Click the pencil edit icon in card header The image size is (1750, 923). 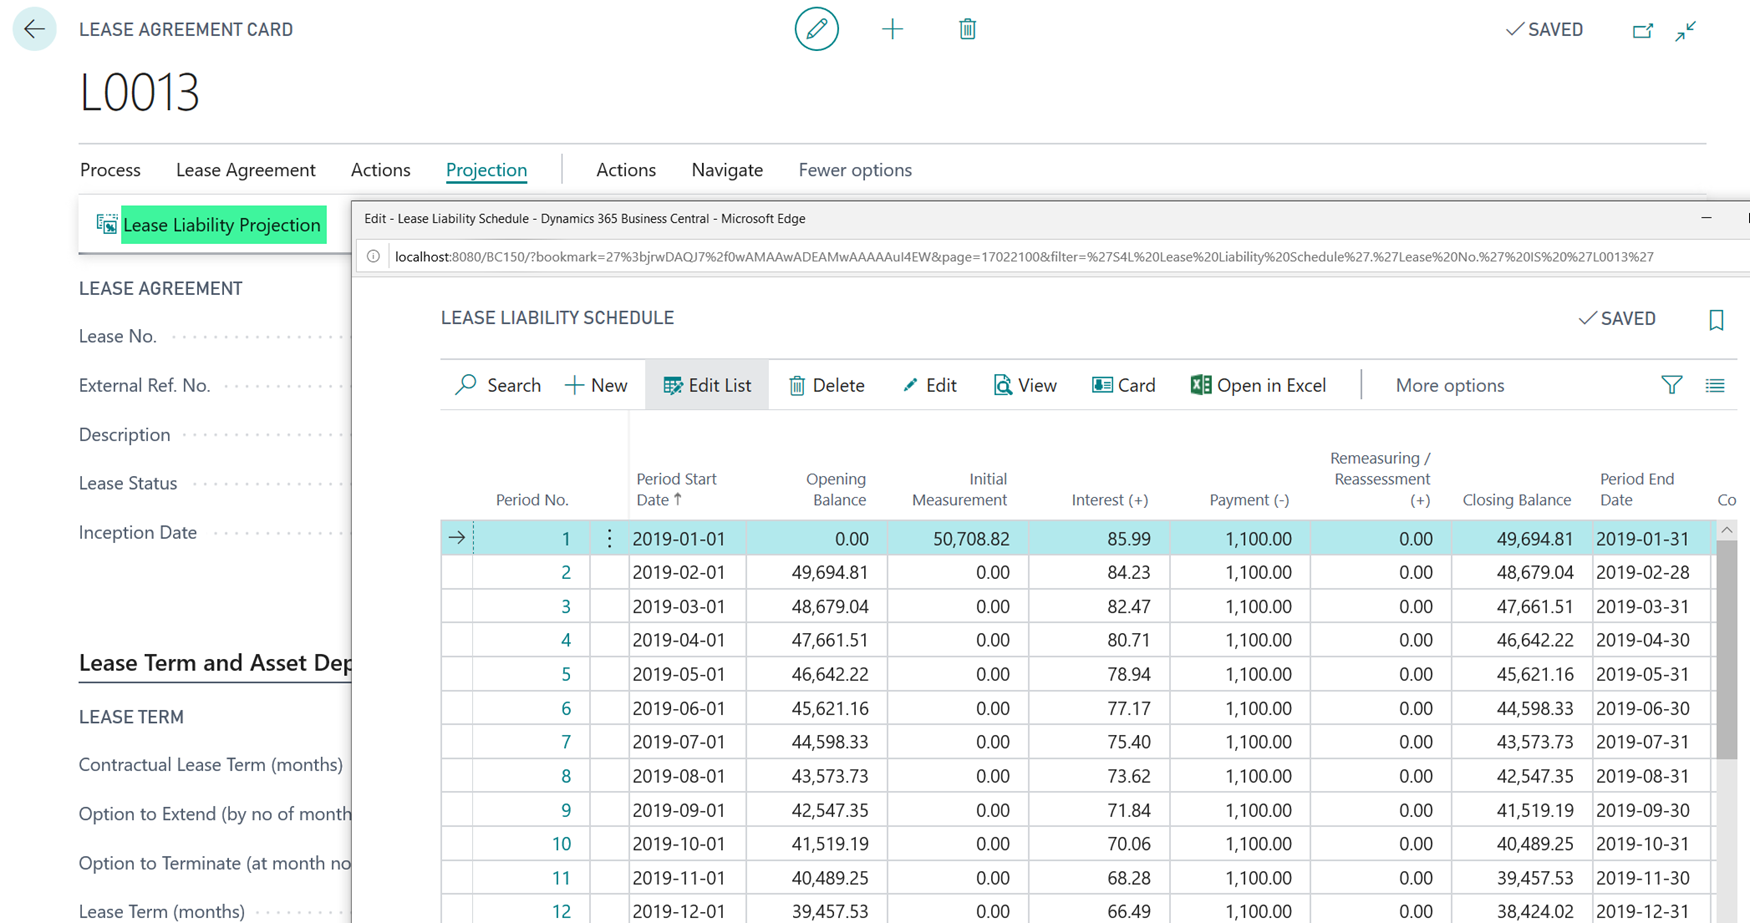click(816, 29)
